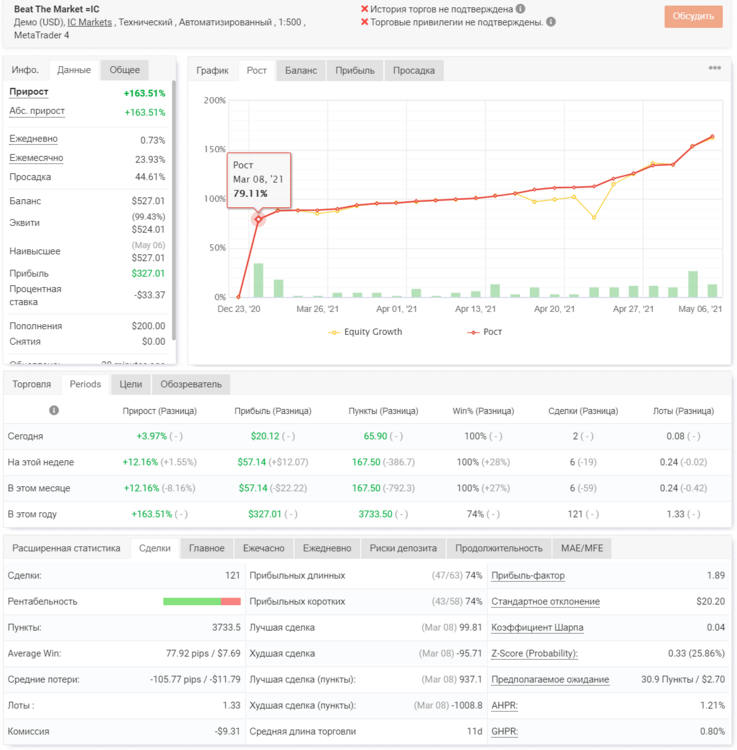Click the Пополнения value $200.00
The image size is (737, 750).
coord(148,326)
